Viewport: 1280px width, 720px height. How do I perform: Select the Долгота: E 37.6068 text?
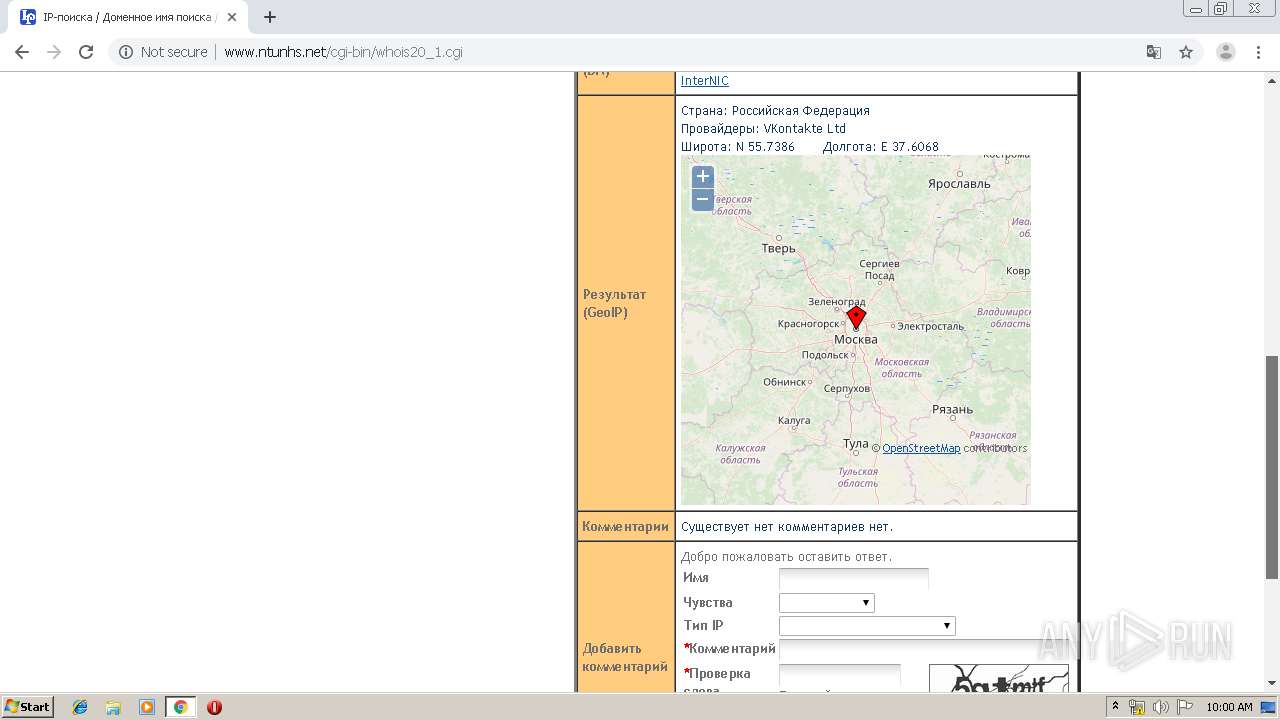tap(880, 147)
